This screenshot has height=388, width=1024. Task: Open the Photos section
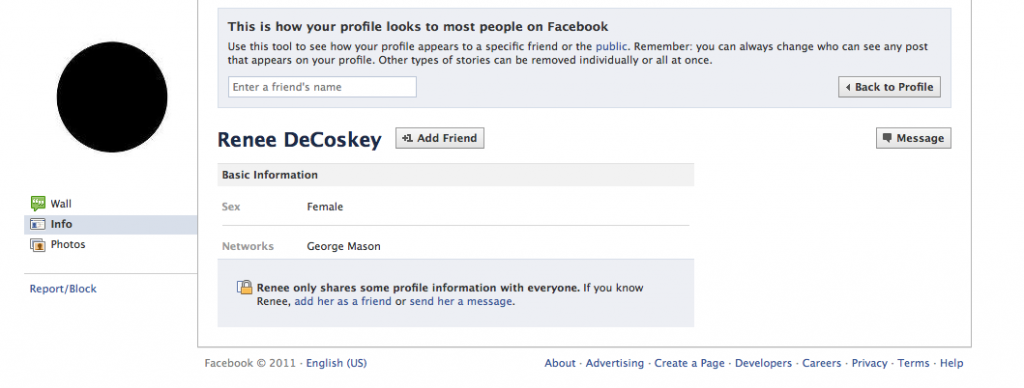68,244
